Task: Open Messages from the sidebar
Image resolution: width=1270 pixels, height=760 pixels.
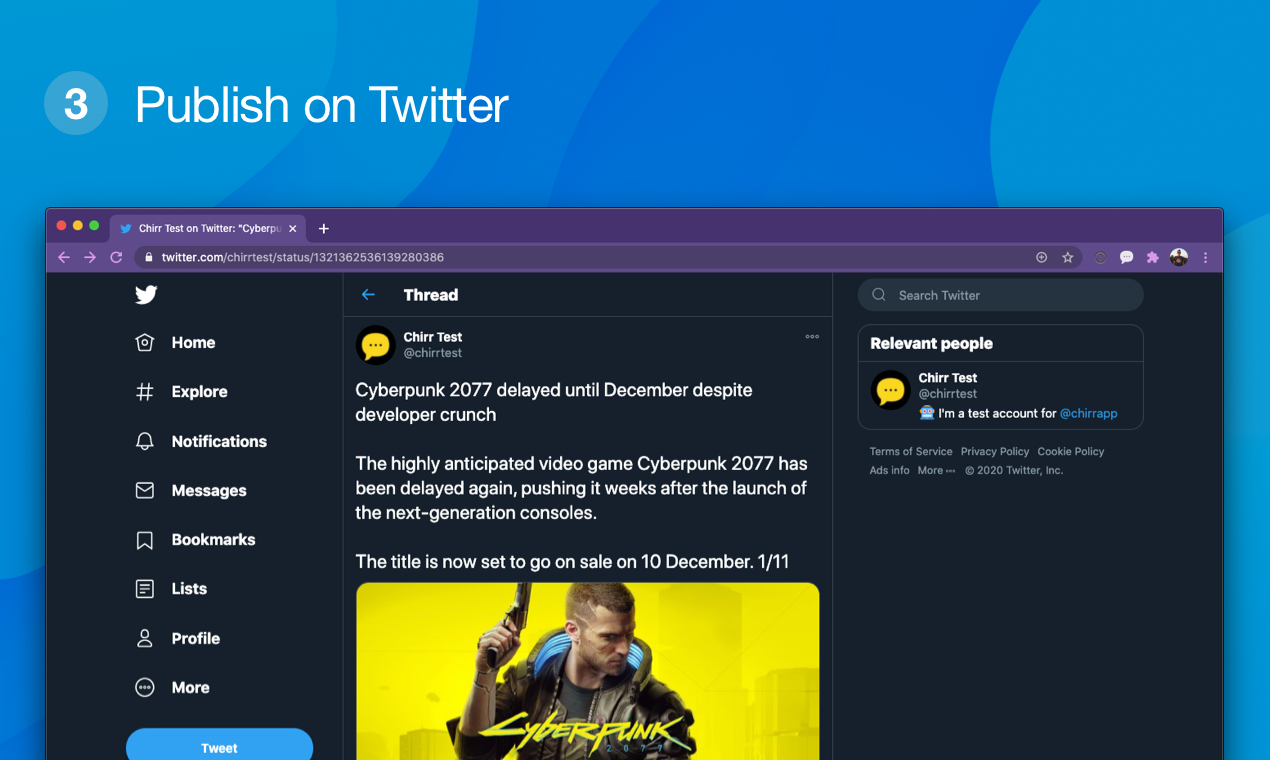Action: coord(190,490)
